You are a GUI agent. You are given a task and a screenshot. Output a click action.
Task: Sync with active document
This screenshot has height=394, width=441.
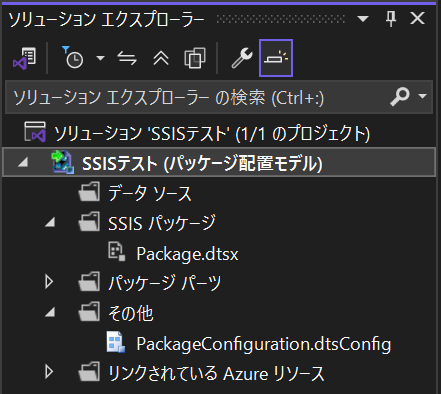(x=127, y=58)
